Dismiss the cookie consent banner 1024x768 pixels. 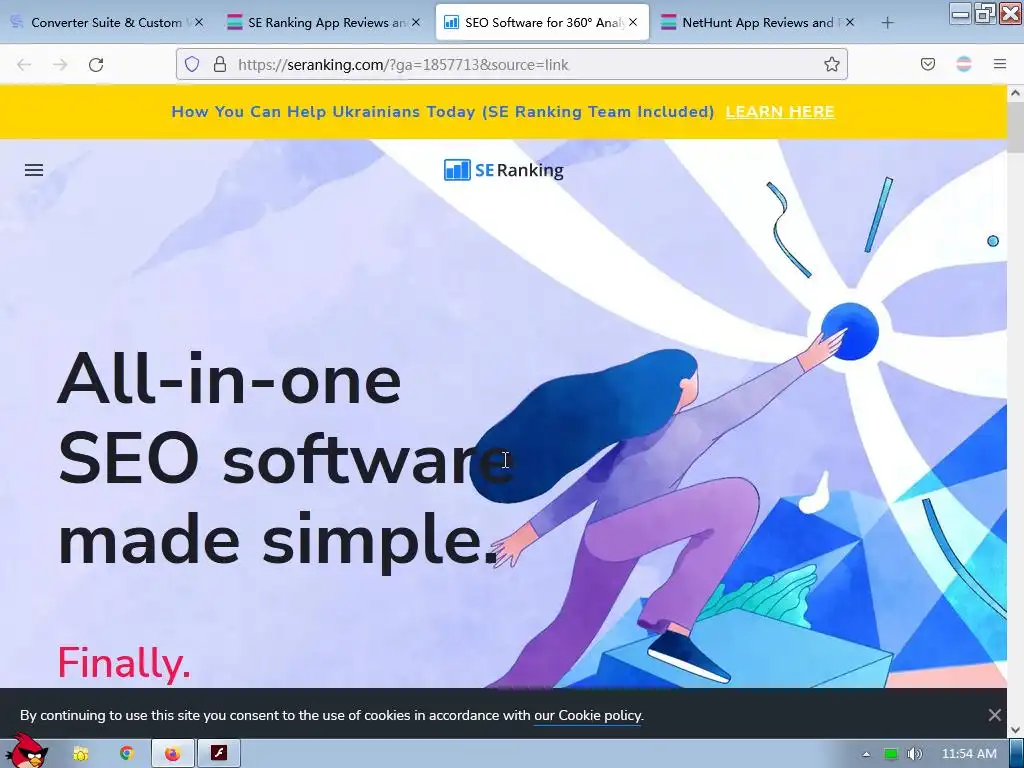click(995, 715)
